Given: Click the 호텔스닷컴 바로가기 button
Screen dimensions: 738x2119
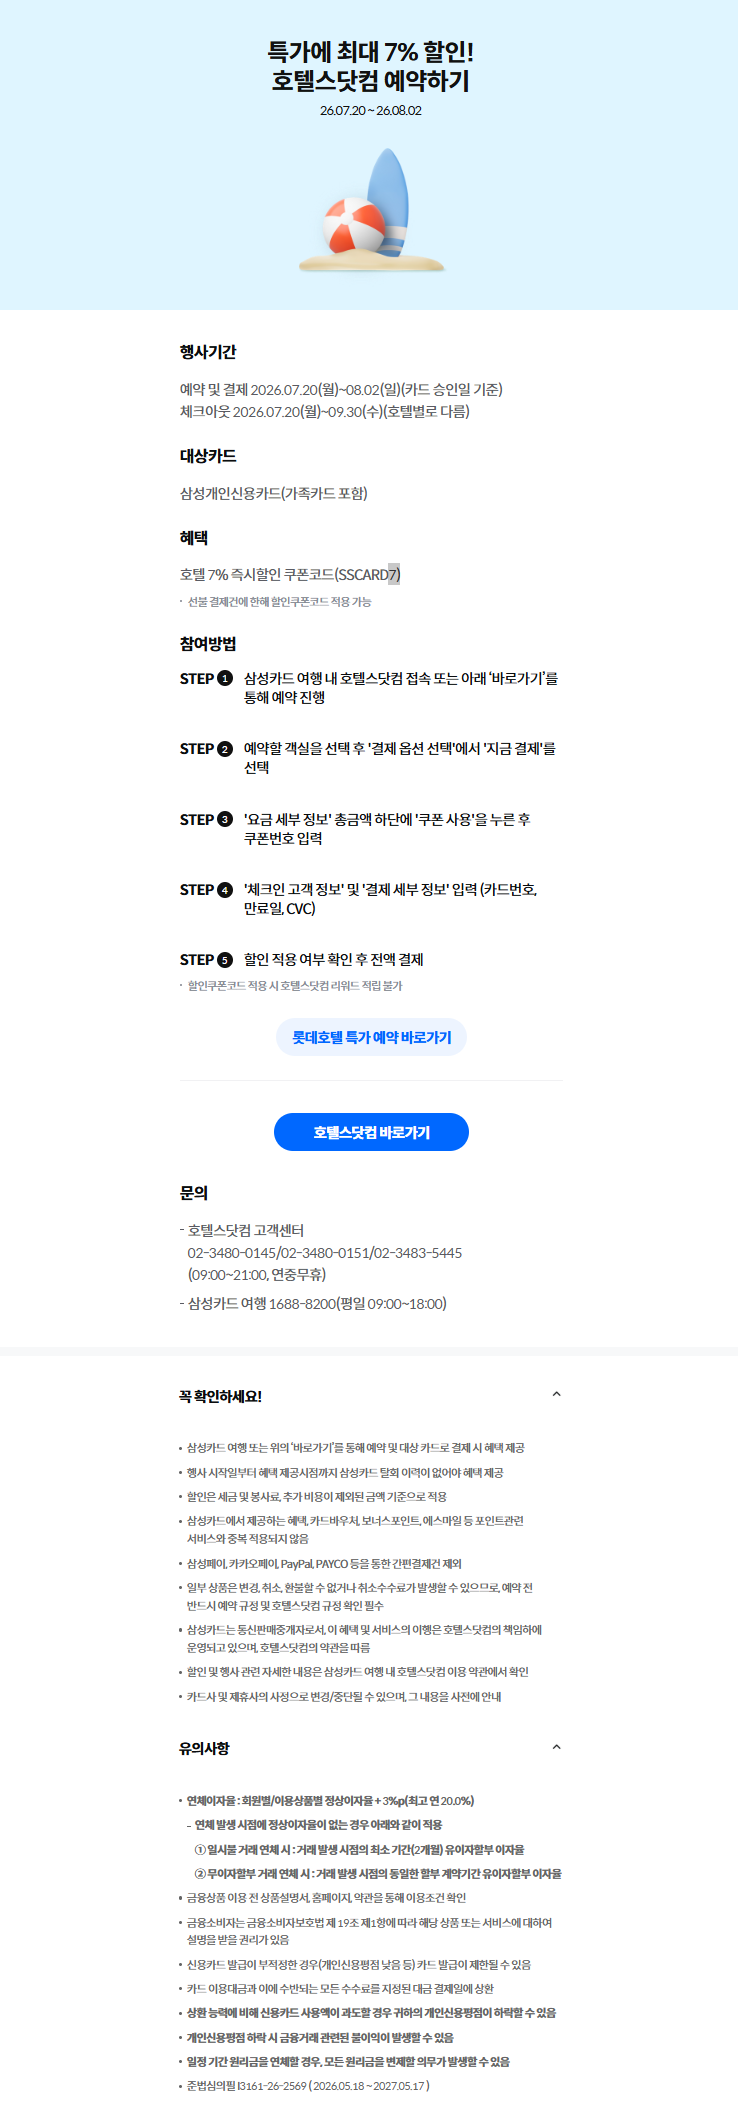Looking at the screenshot, I should 371,1132.
